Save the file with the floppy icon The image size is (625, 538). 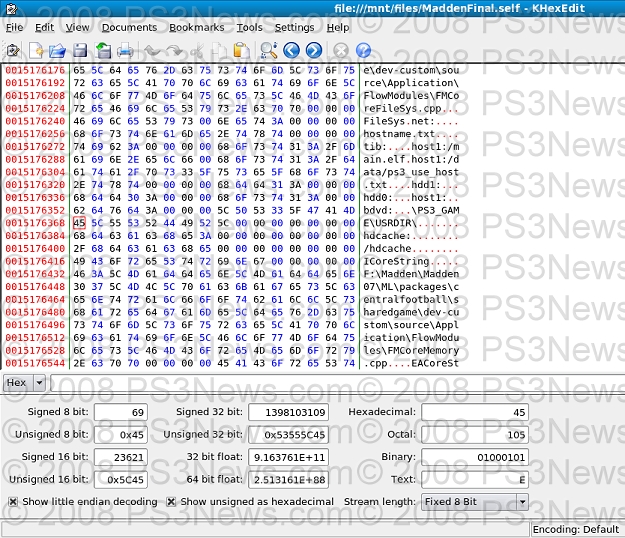coord(80,51)
